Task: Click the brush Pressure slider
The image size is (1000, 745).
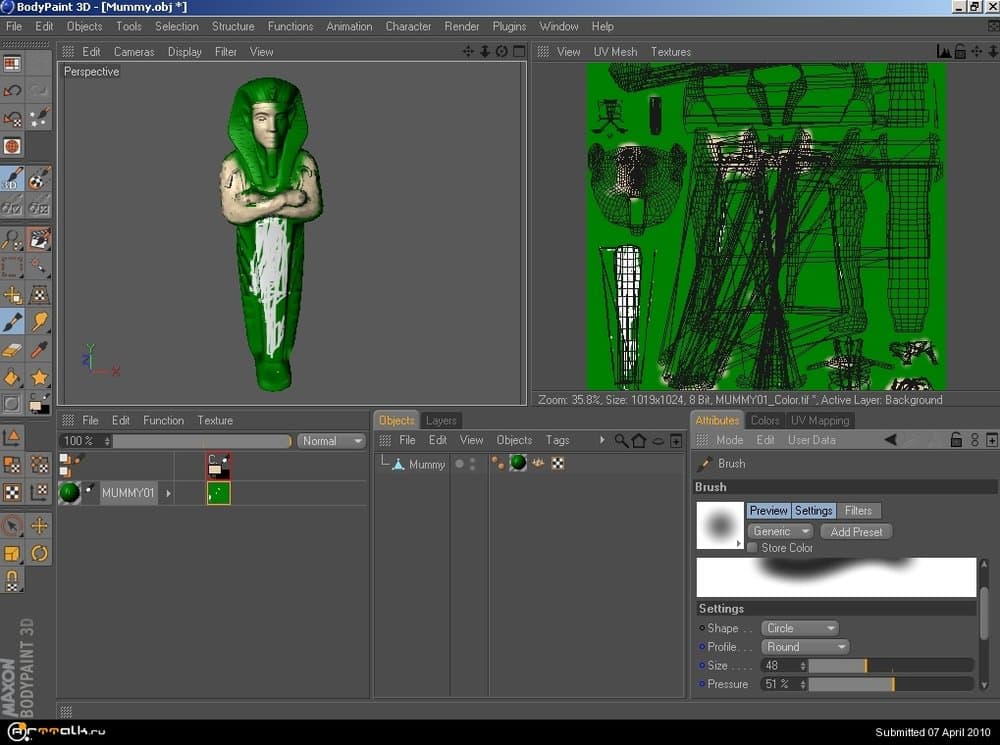Action: click(890, 685)
